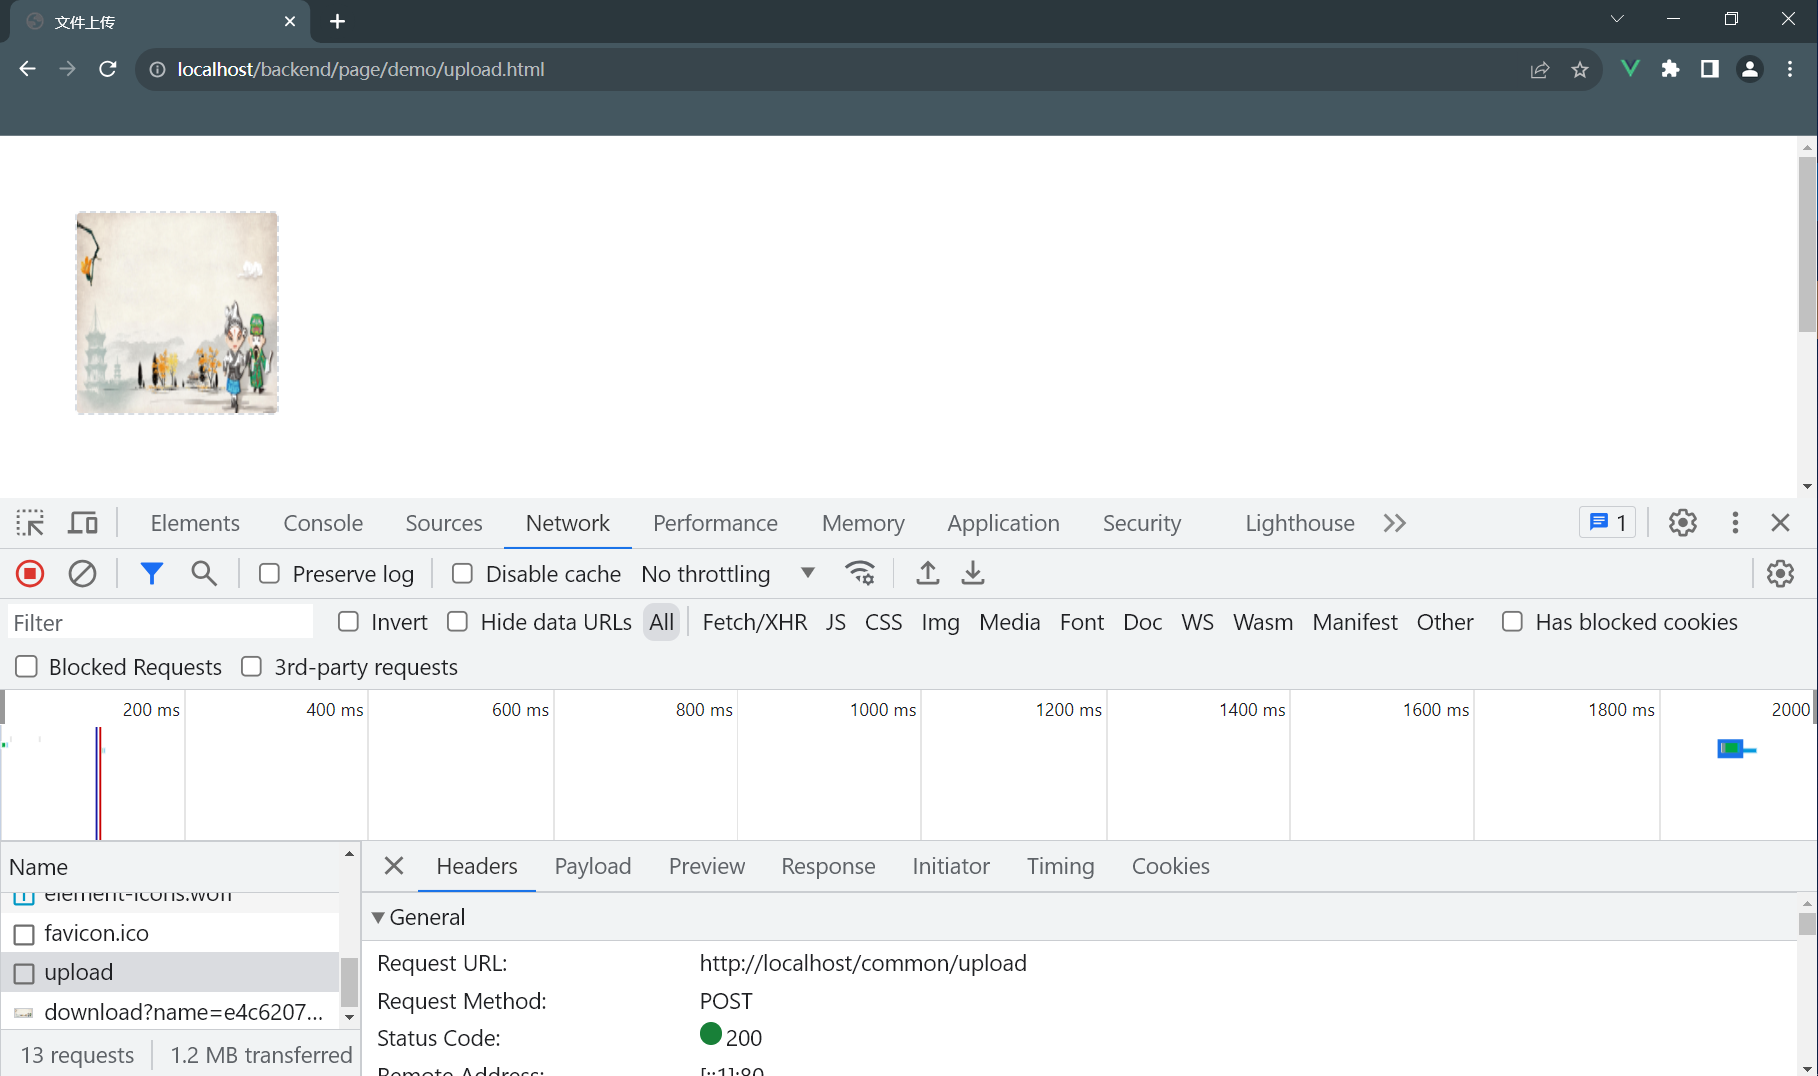Open the No throttling dropdown
This screenshot has height=1076, width=1818.
click(728, 573)
